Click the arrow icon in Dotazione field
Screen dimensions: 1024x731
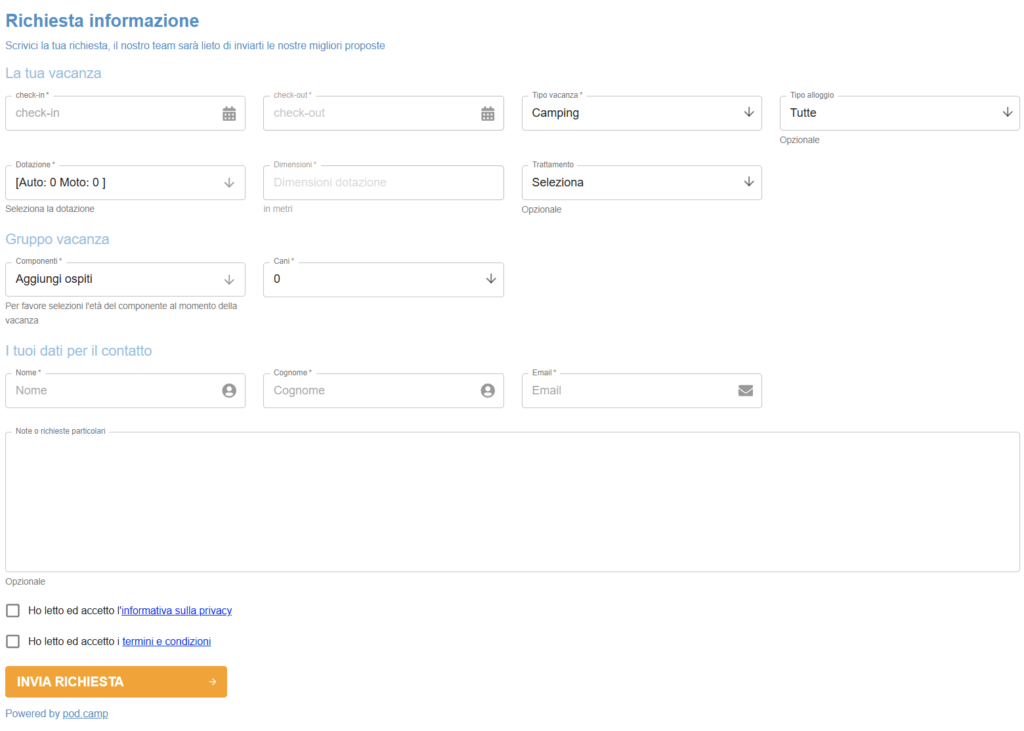(229, 183)
